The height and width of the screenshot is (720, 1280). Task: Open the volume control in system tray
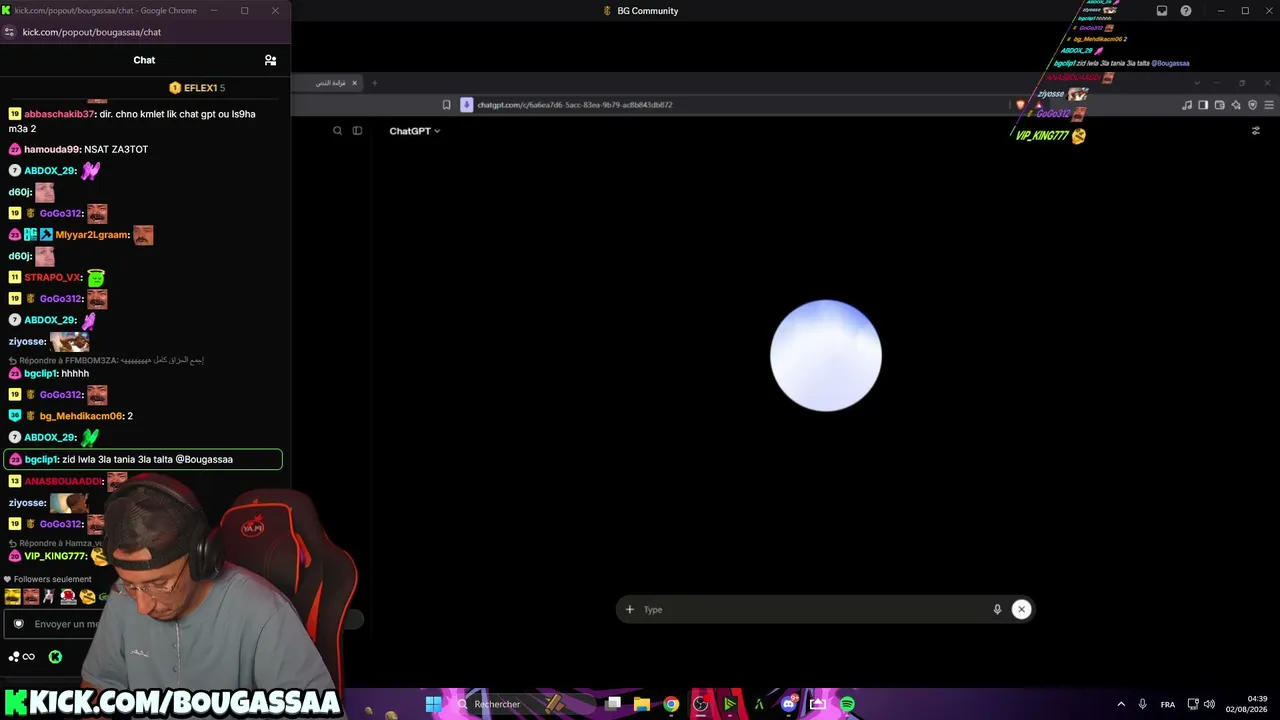[x=1209, y=704]
